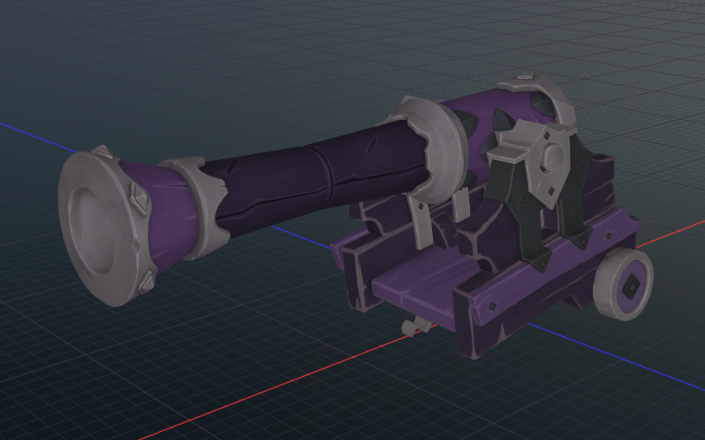705x440 pixels.
Task: Select the cannon's gray muzzle disc
Action: [x=103, y=228]
